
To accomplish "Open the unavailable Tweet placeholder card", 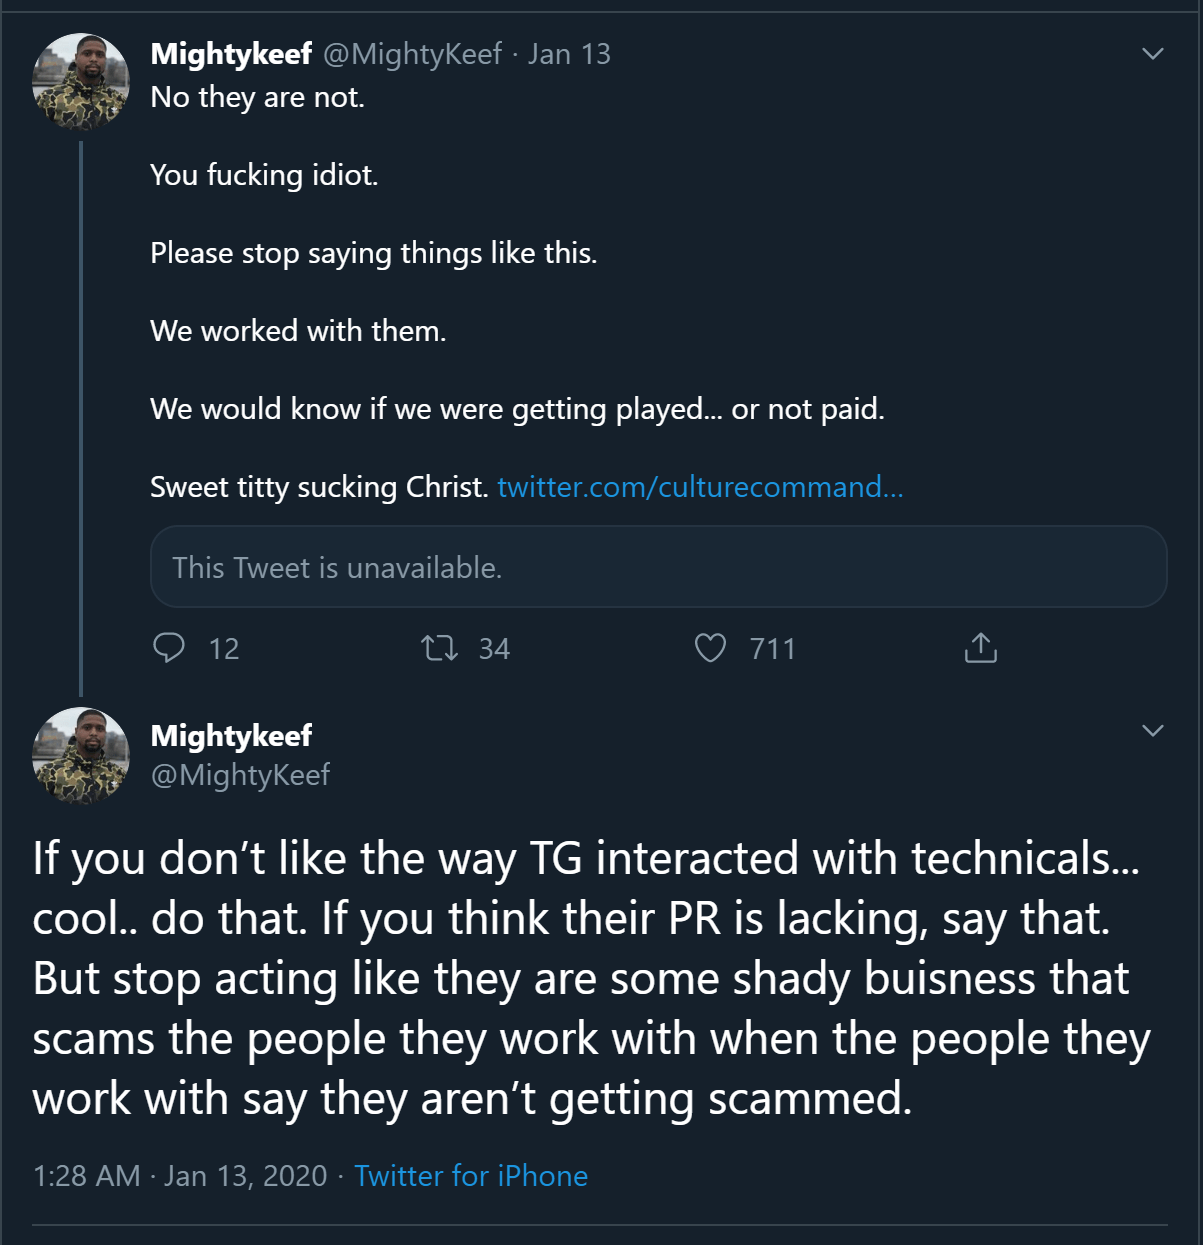I will pyautogui.click(x=658, y=567).
